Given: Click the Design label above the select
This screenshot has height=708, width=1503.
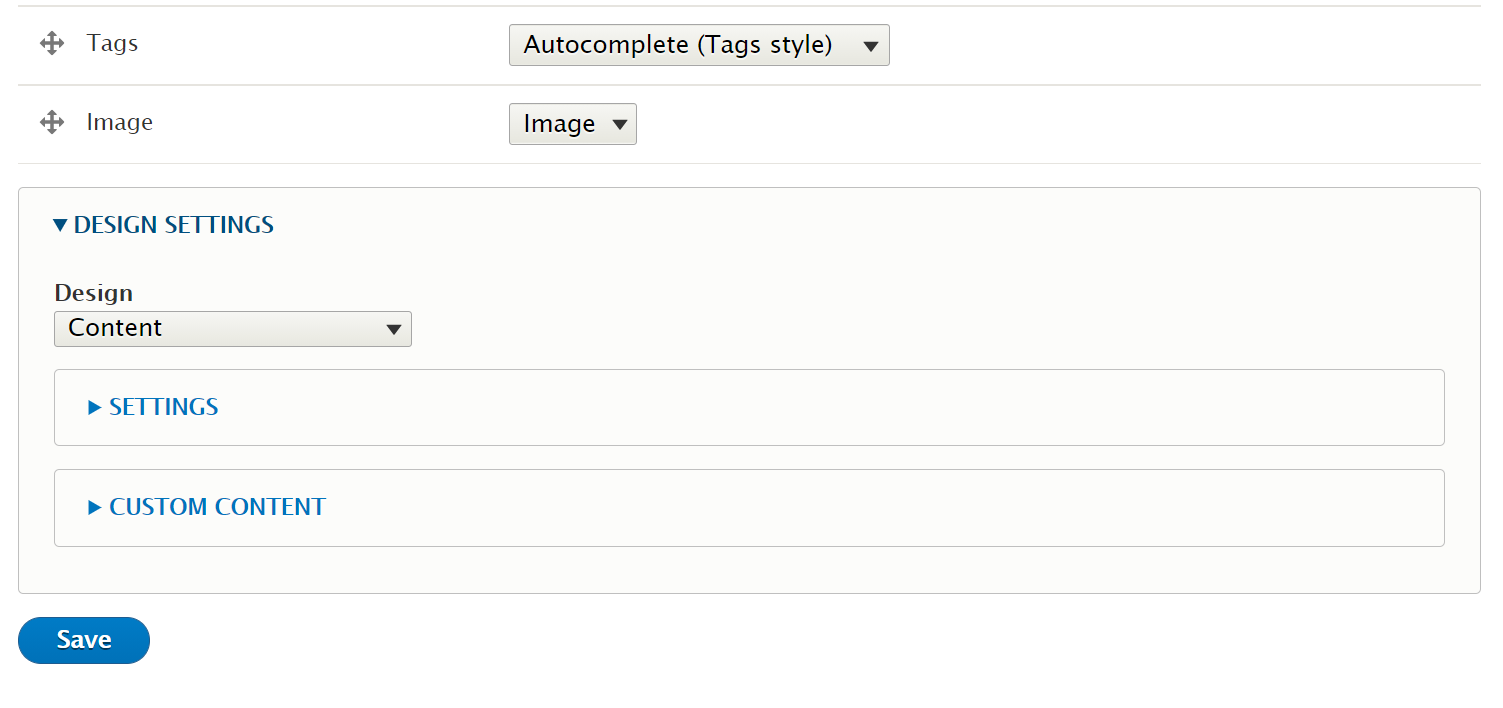Looking at the screenshot, I should [93, 293].
